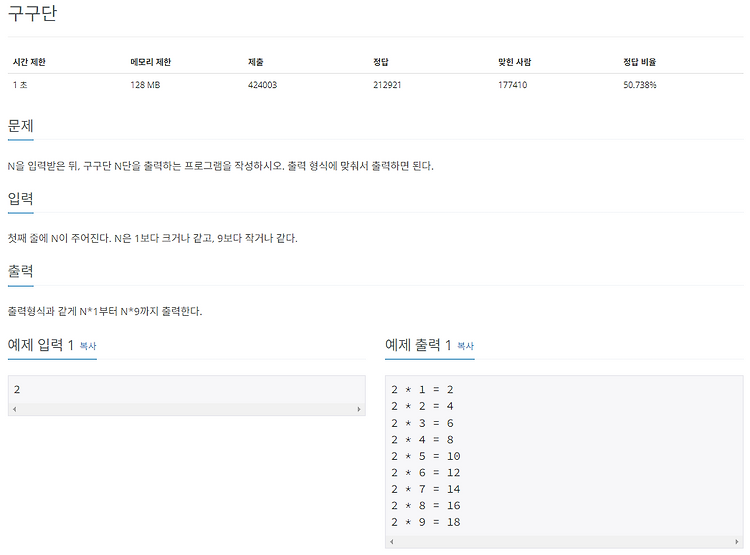Click the output description mentioning N*1부터 N*9

[x=105, y=311]
